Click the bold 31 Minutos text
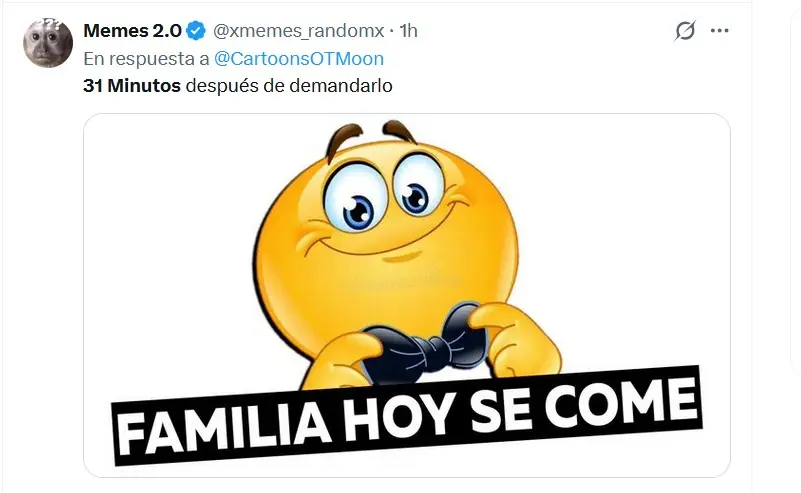The image size is (801, 493). click(132, 85)
